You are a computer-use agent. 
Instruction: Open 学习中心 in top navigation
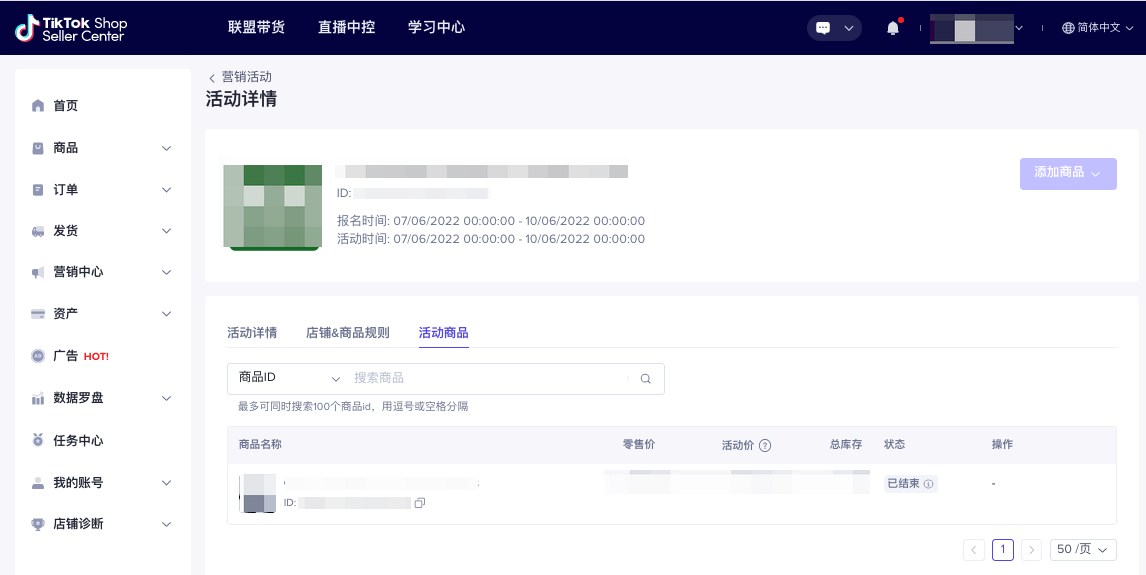click(436, 27)
